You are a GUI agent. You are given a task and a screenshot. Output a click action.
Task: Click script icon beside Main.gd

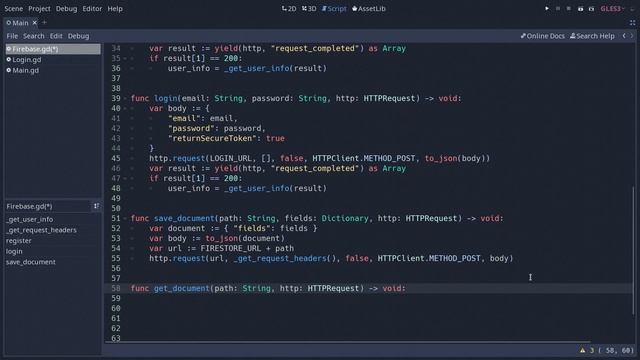[x=9, y=70]
